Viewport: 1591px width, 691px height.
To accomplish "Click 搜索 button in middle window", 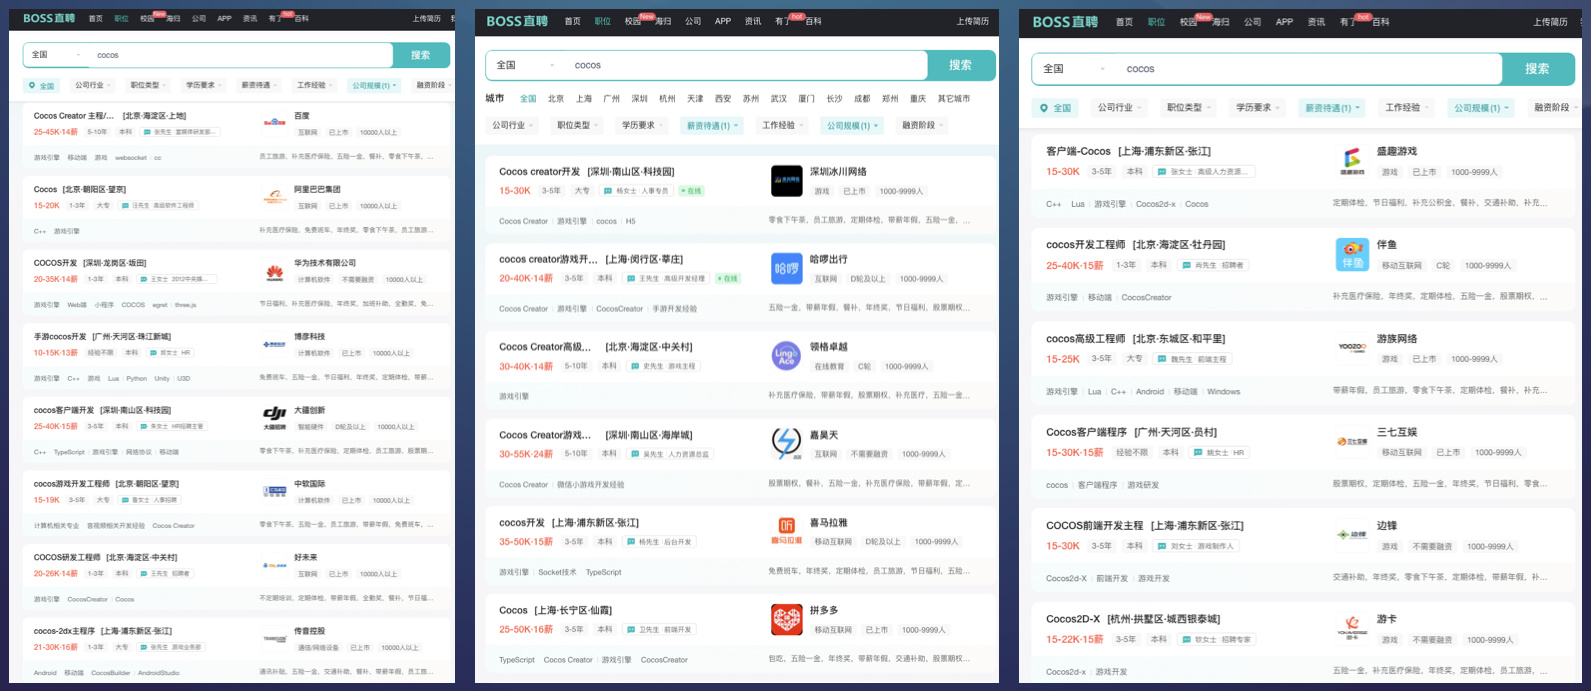I will point(961,65).
